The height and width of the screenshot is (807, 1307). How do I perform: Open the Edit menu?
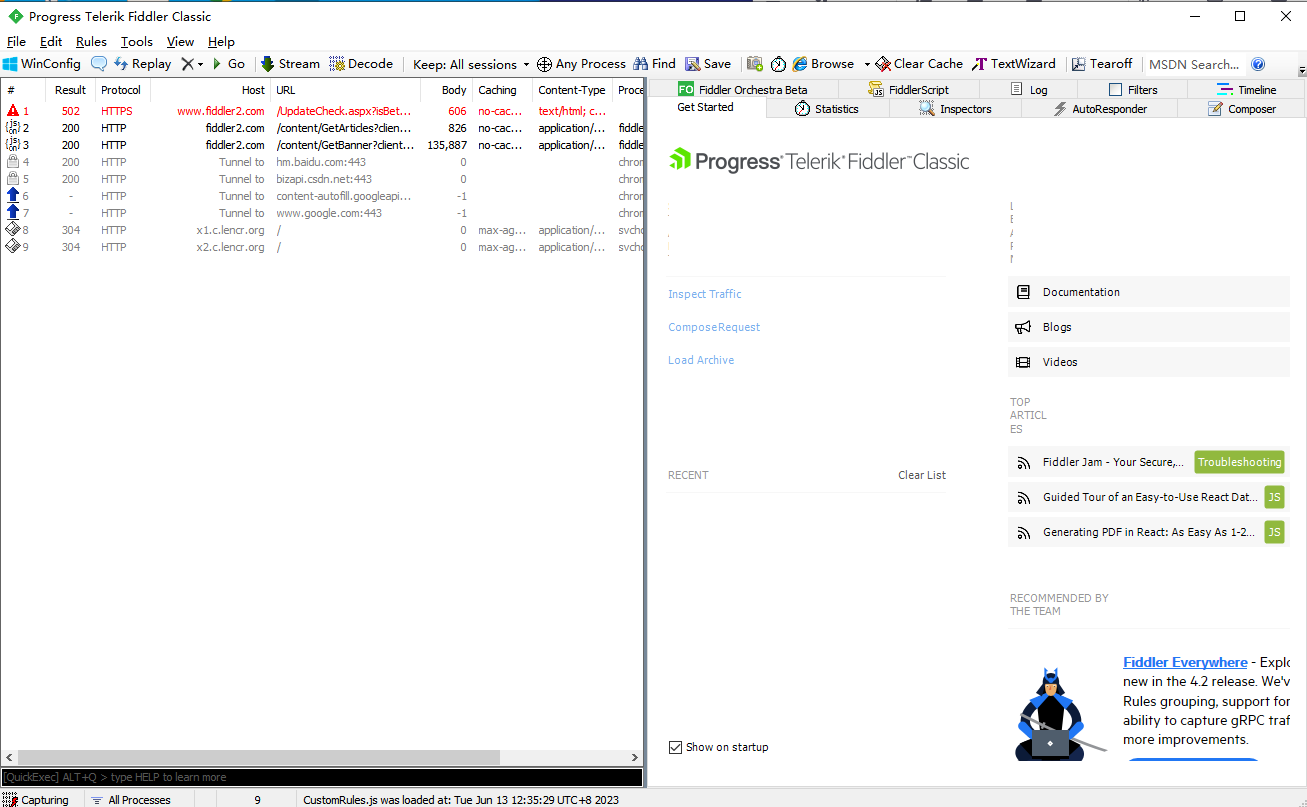click(51, 42)
